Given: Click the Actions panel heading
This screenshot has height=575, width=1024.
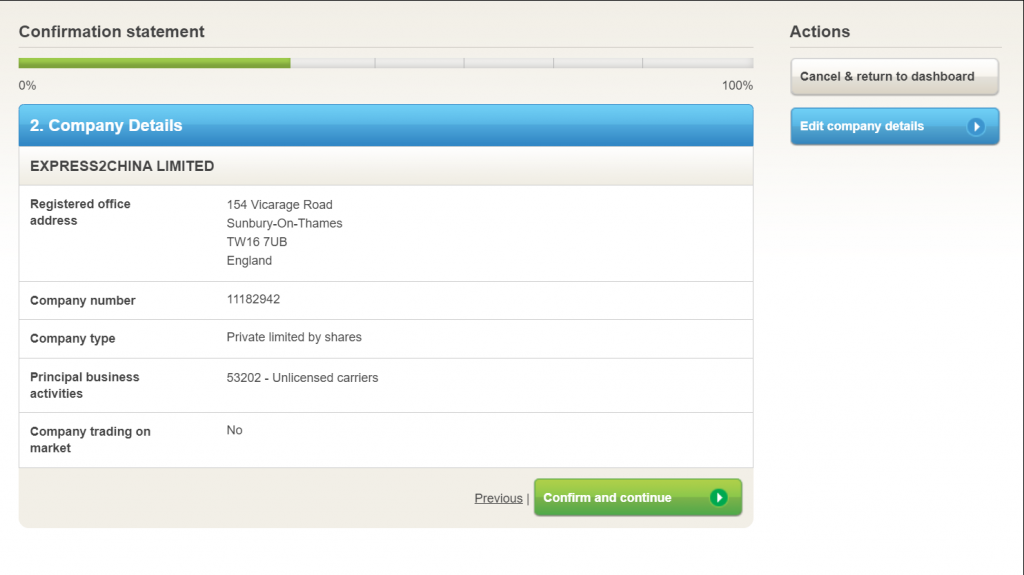Looking at the screenshot, I should (x=819, y=32).
